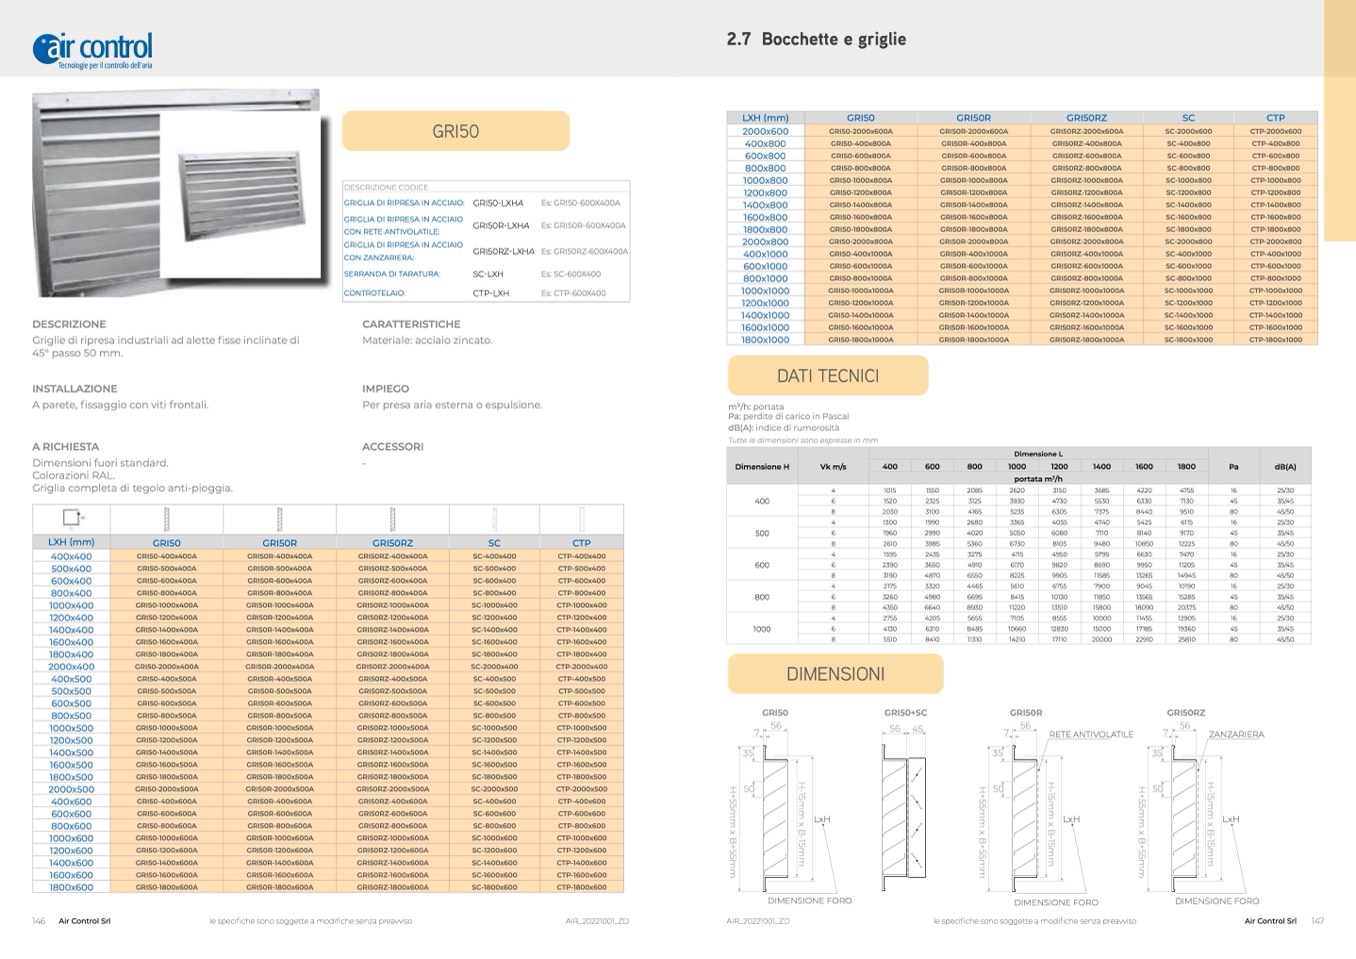Click the GRI50 grille profile icon in table header

pos(166,519)
